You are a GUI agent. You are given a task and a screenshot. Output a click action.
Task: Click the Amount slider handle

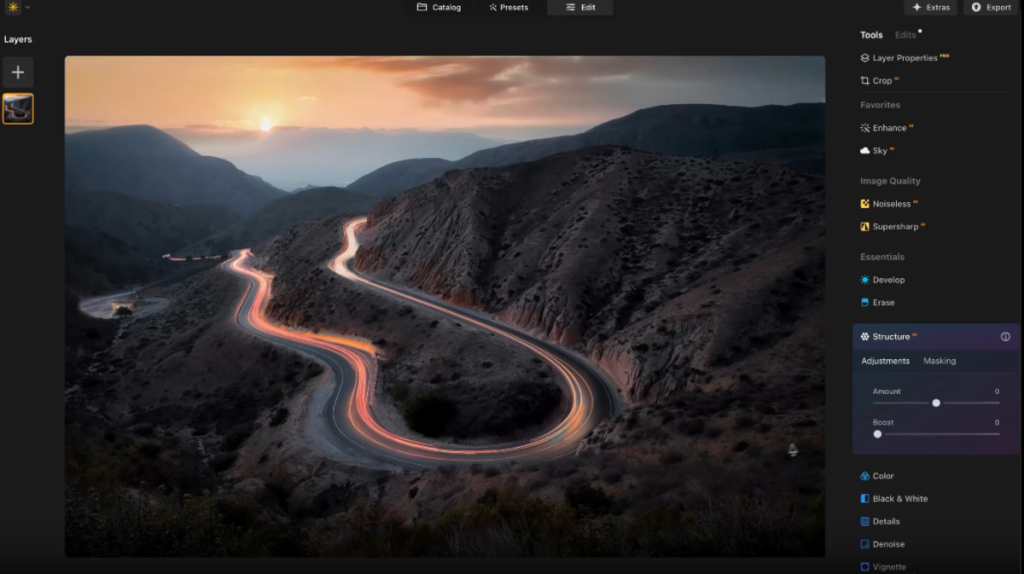[x=936, y=403]
